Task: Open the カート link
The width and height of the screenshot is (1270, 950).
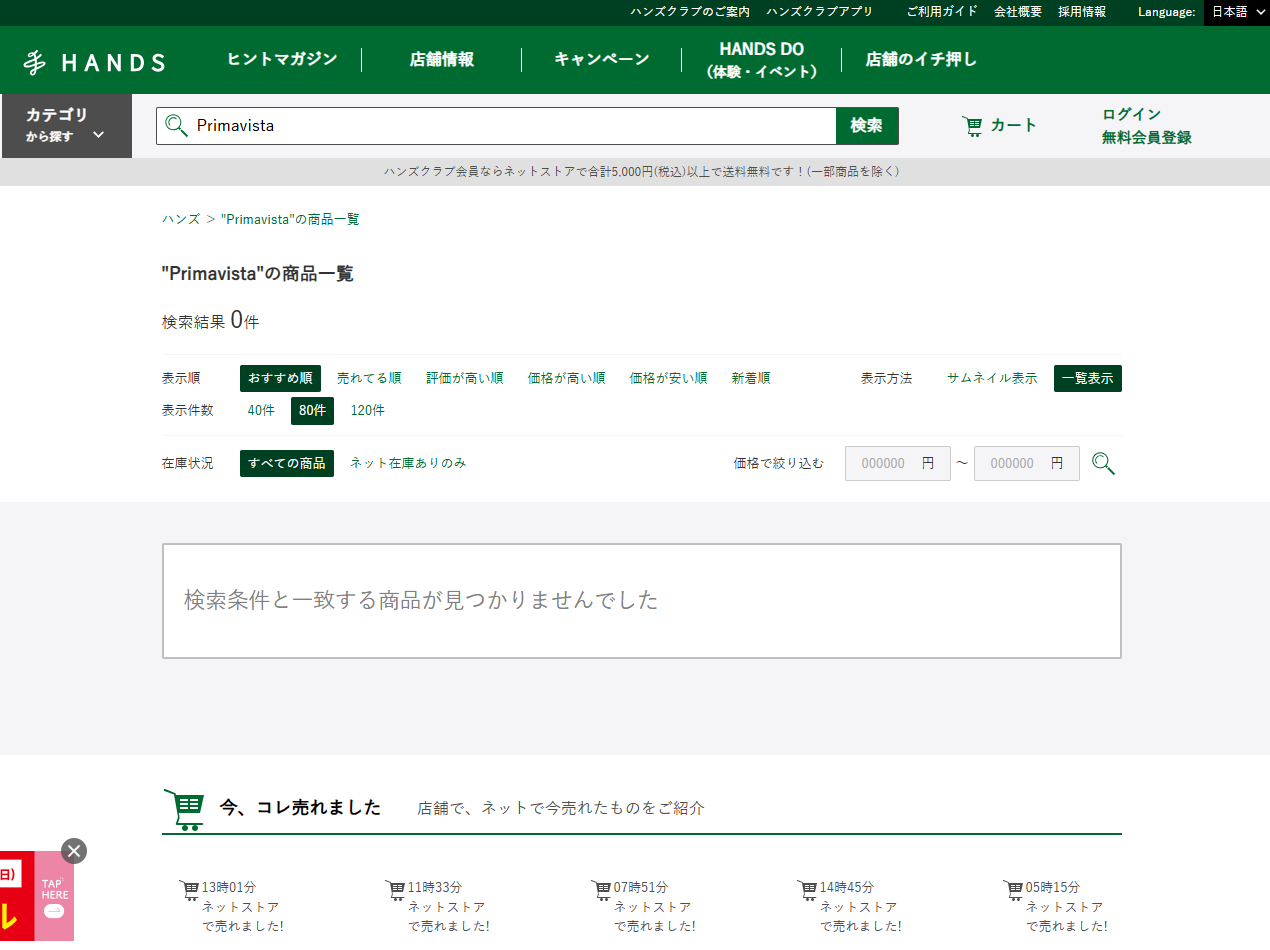Action: pyautogui.click(x=1000, y=126)
